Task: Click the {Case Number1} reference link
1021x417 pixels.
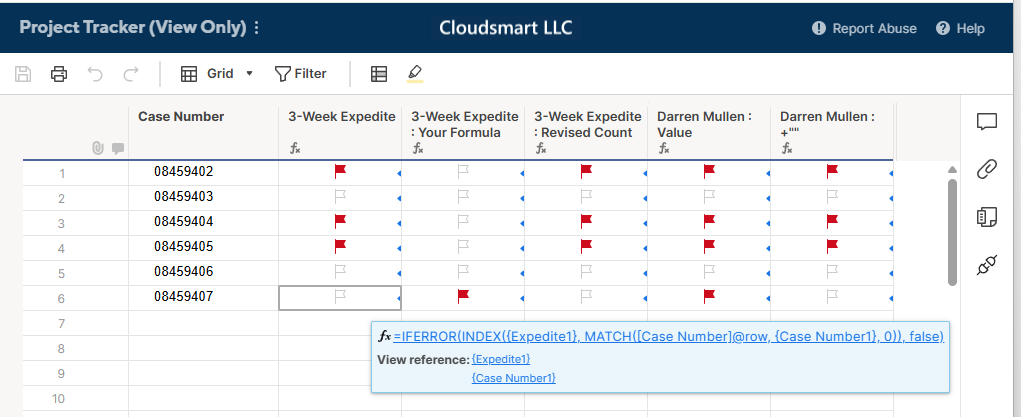Action: coord(514,378)
